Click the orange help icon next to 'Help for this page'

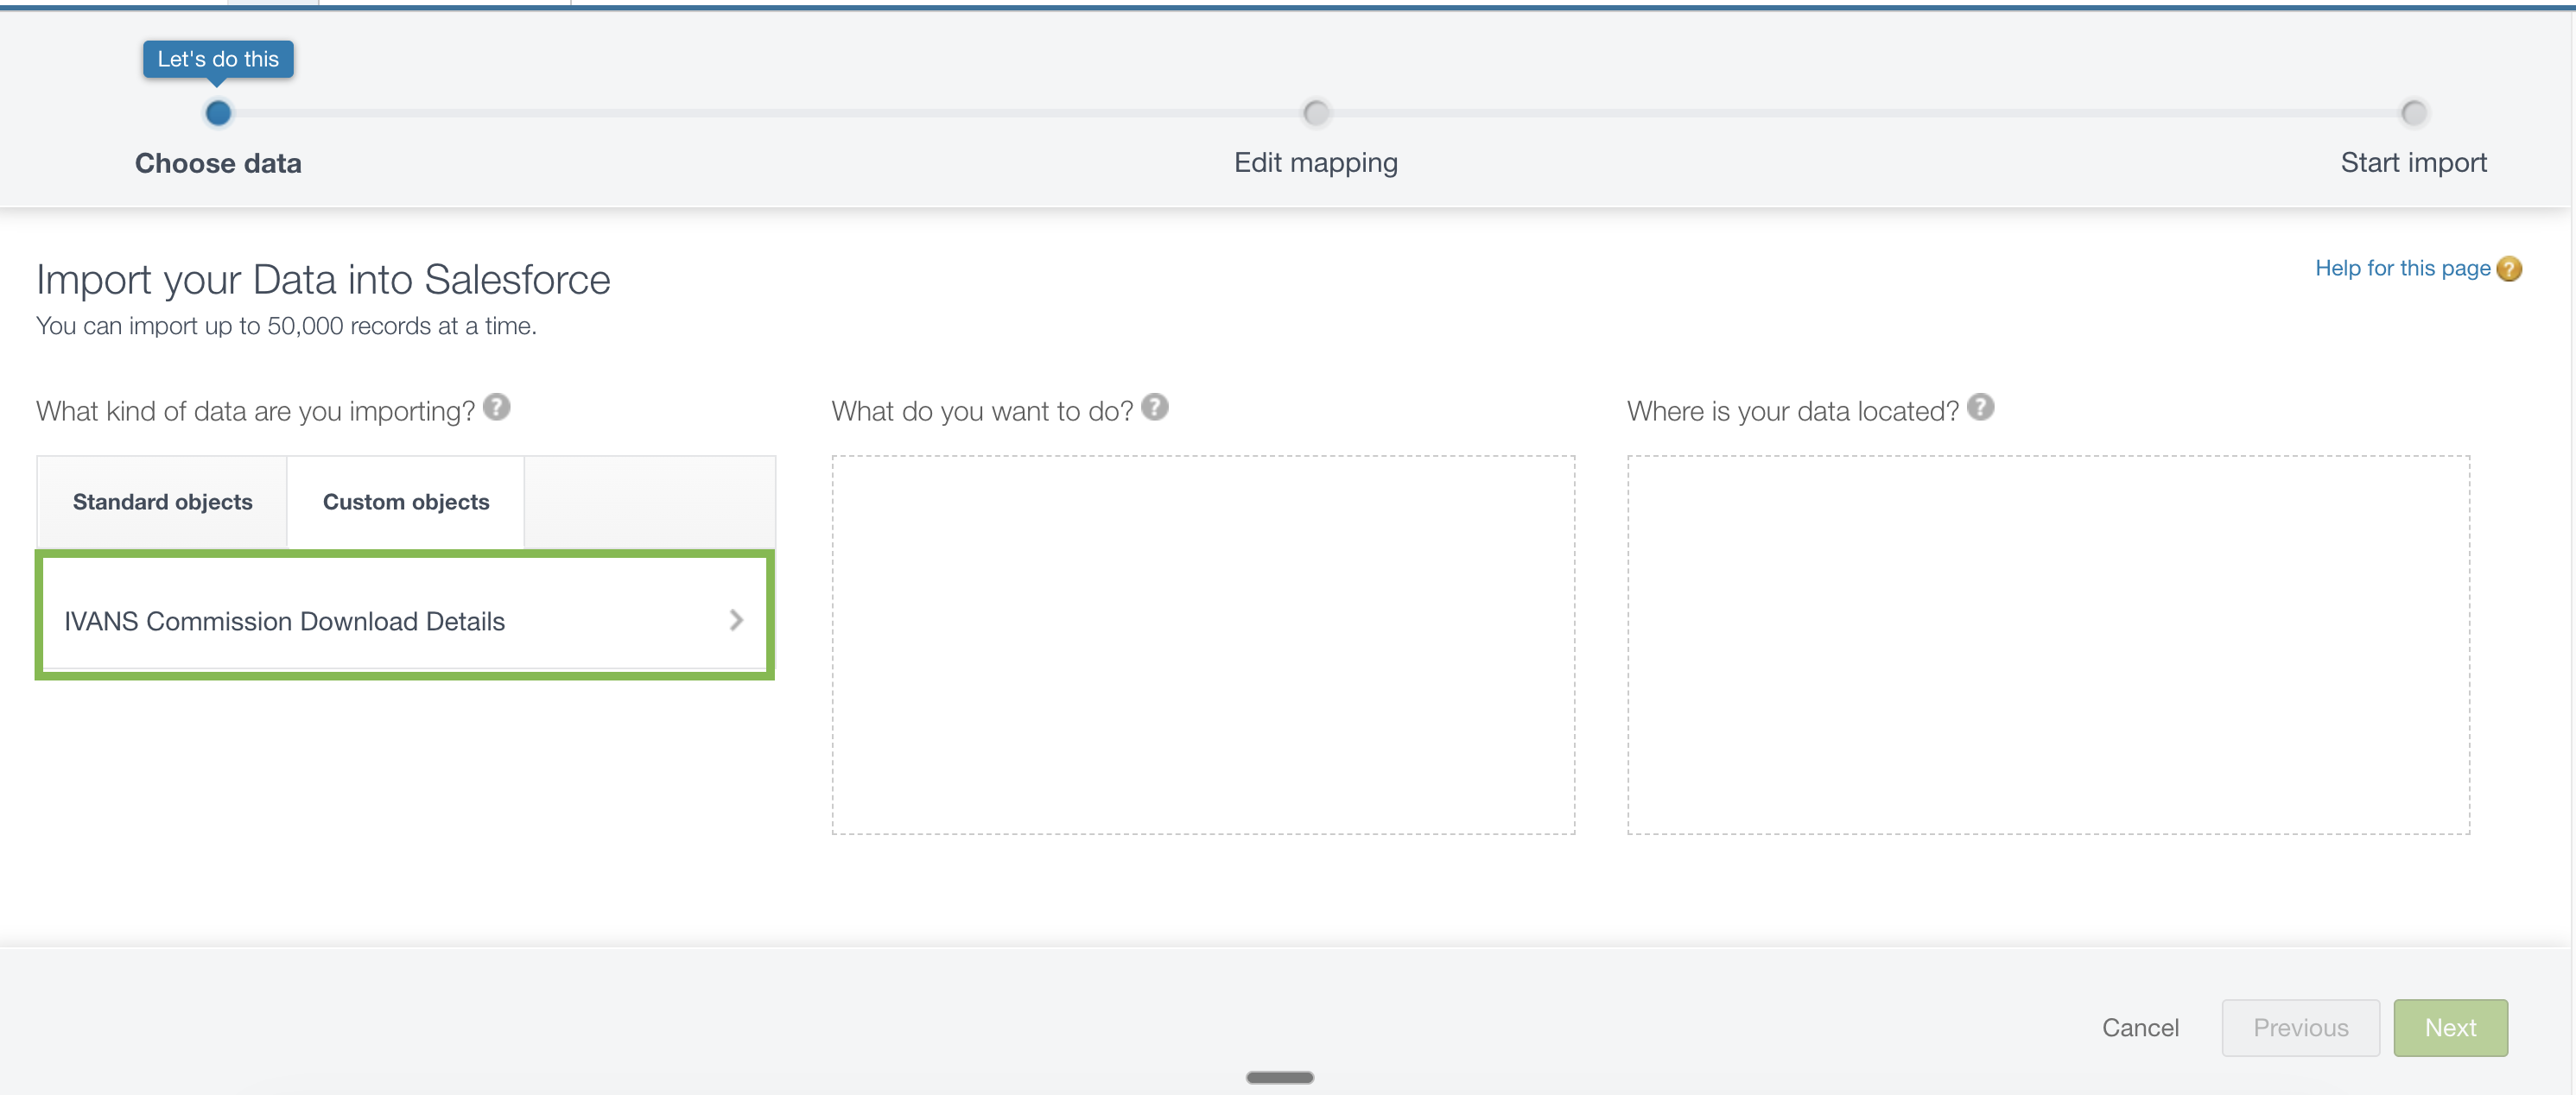pos(2509,269)
